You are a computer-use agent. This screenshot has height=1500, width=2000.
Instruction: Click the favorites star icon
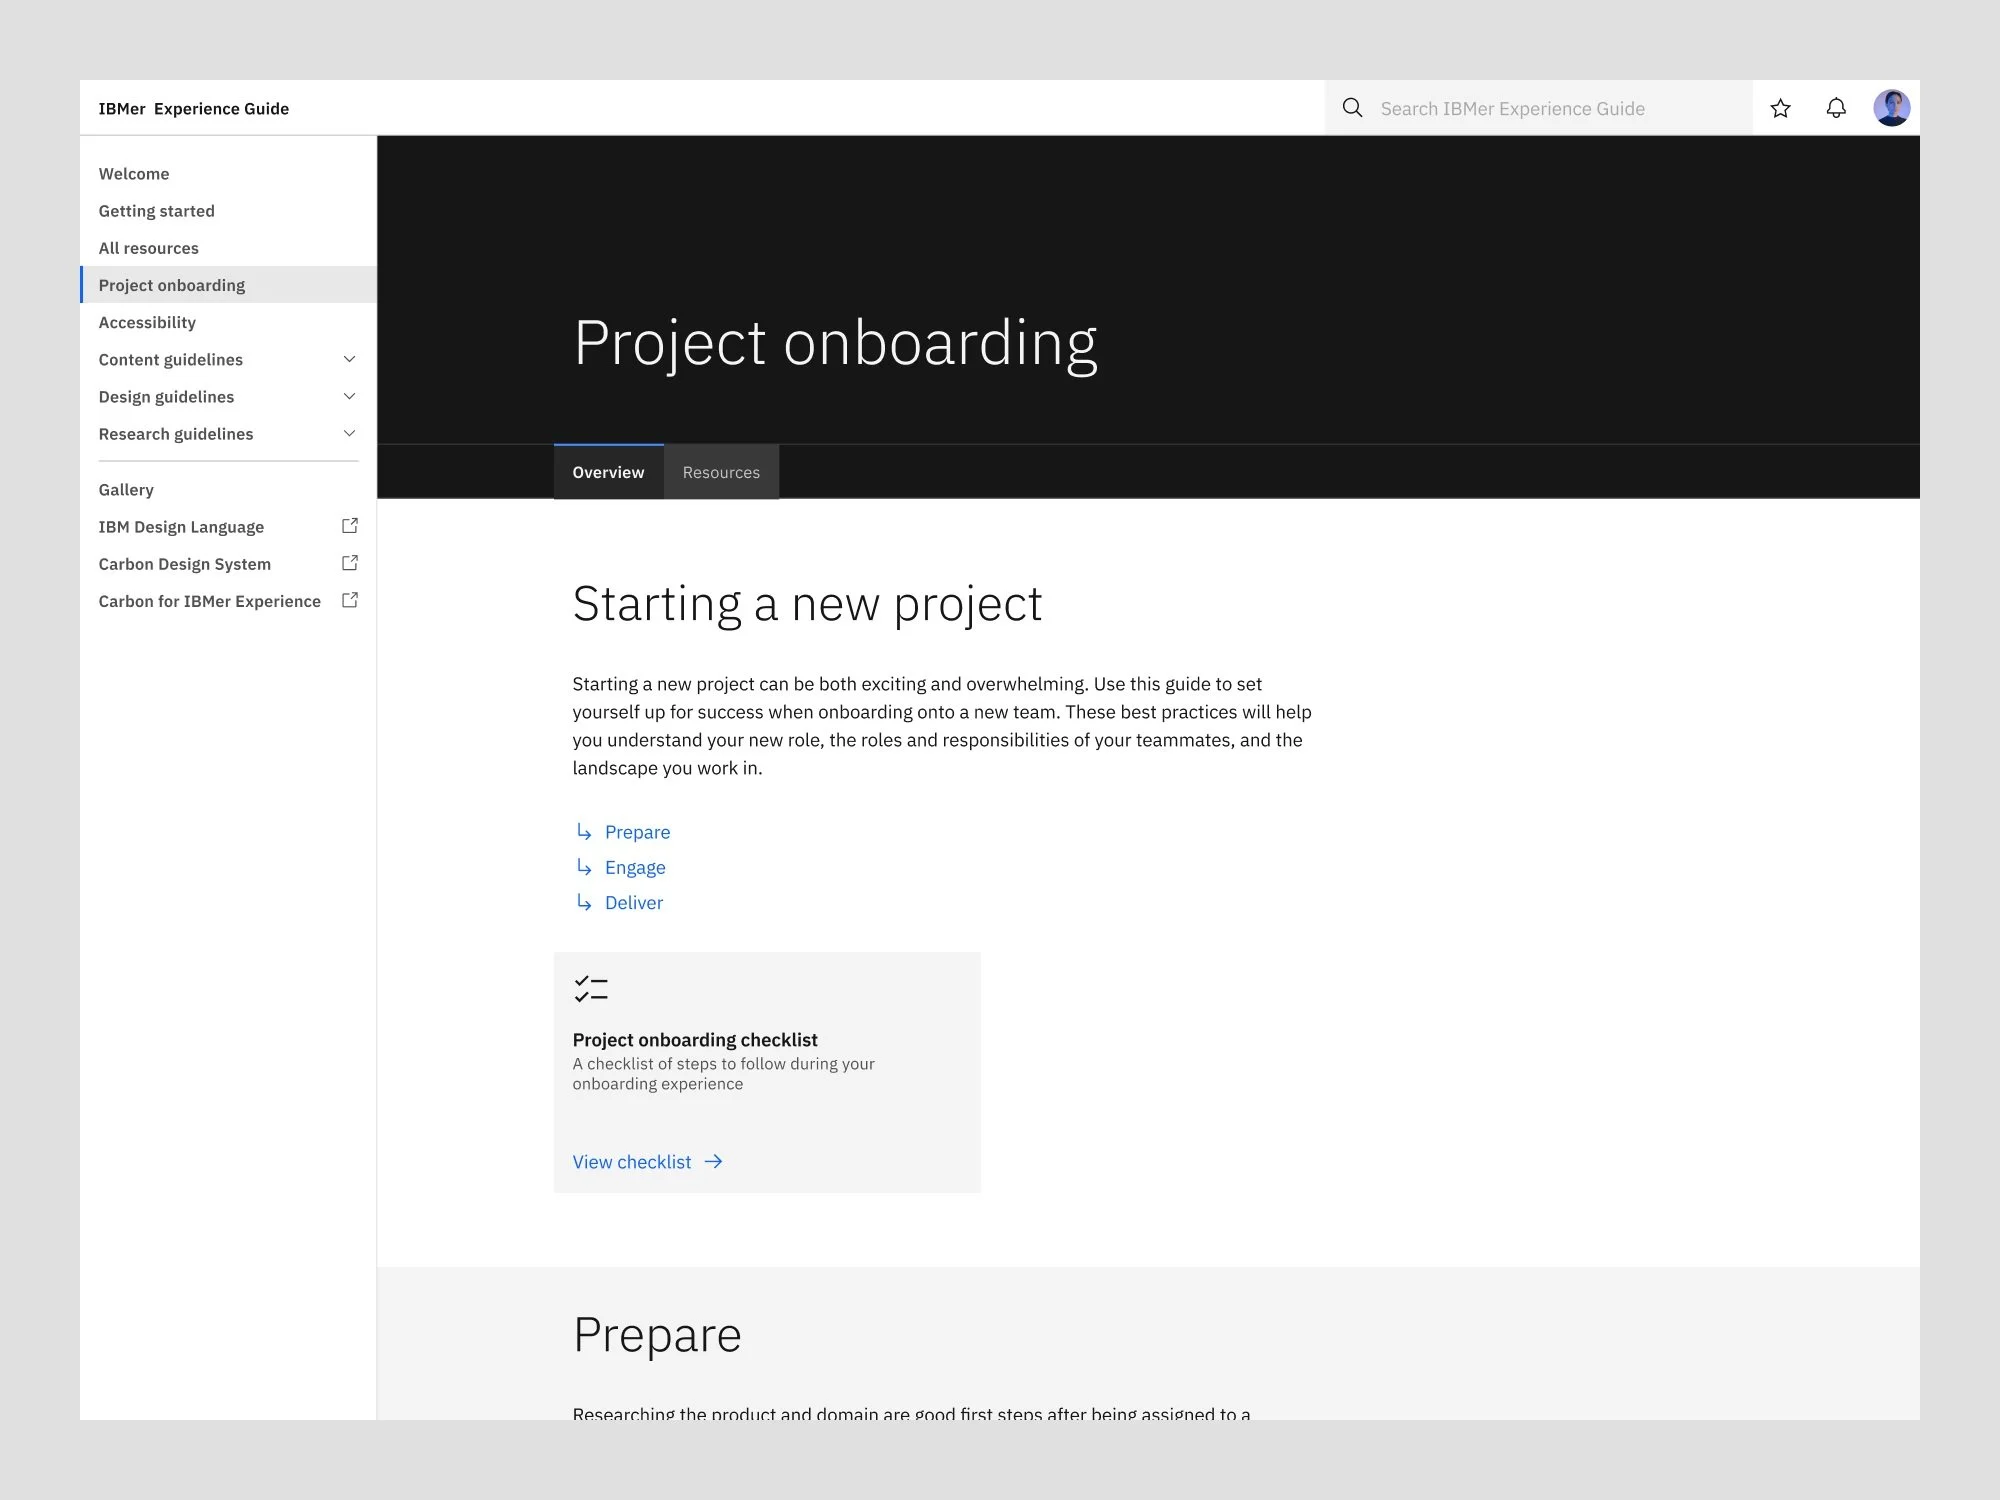[x=1780, y=108]
